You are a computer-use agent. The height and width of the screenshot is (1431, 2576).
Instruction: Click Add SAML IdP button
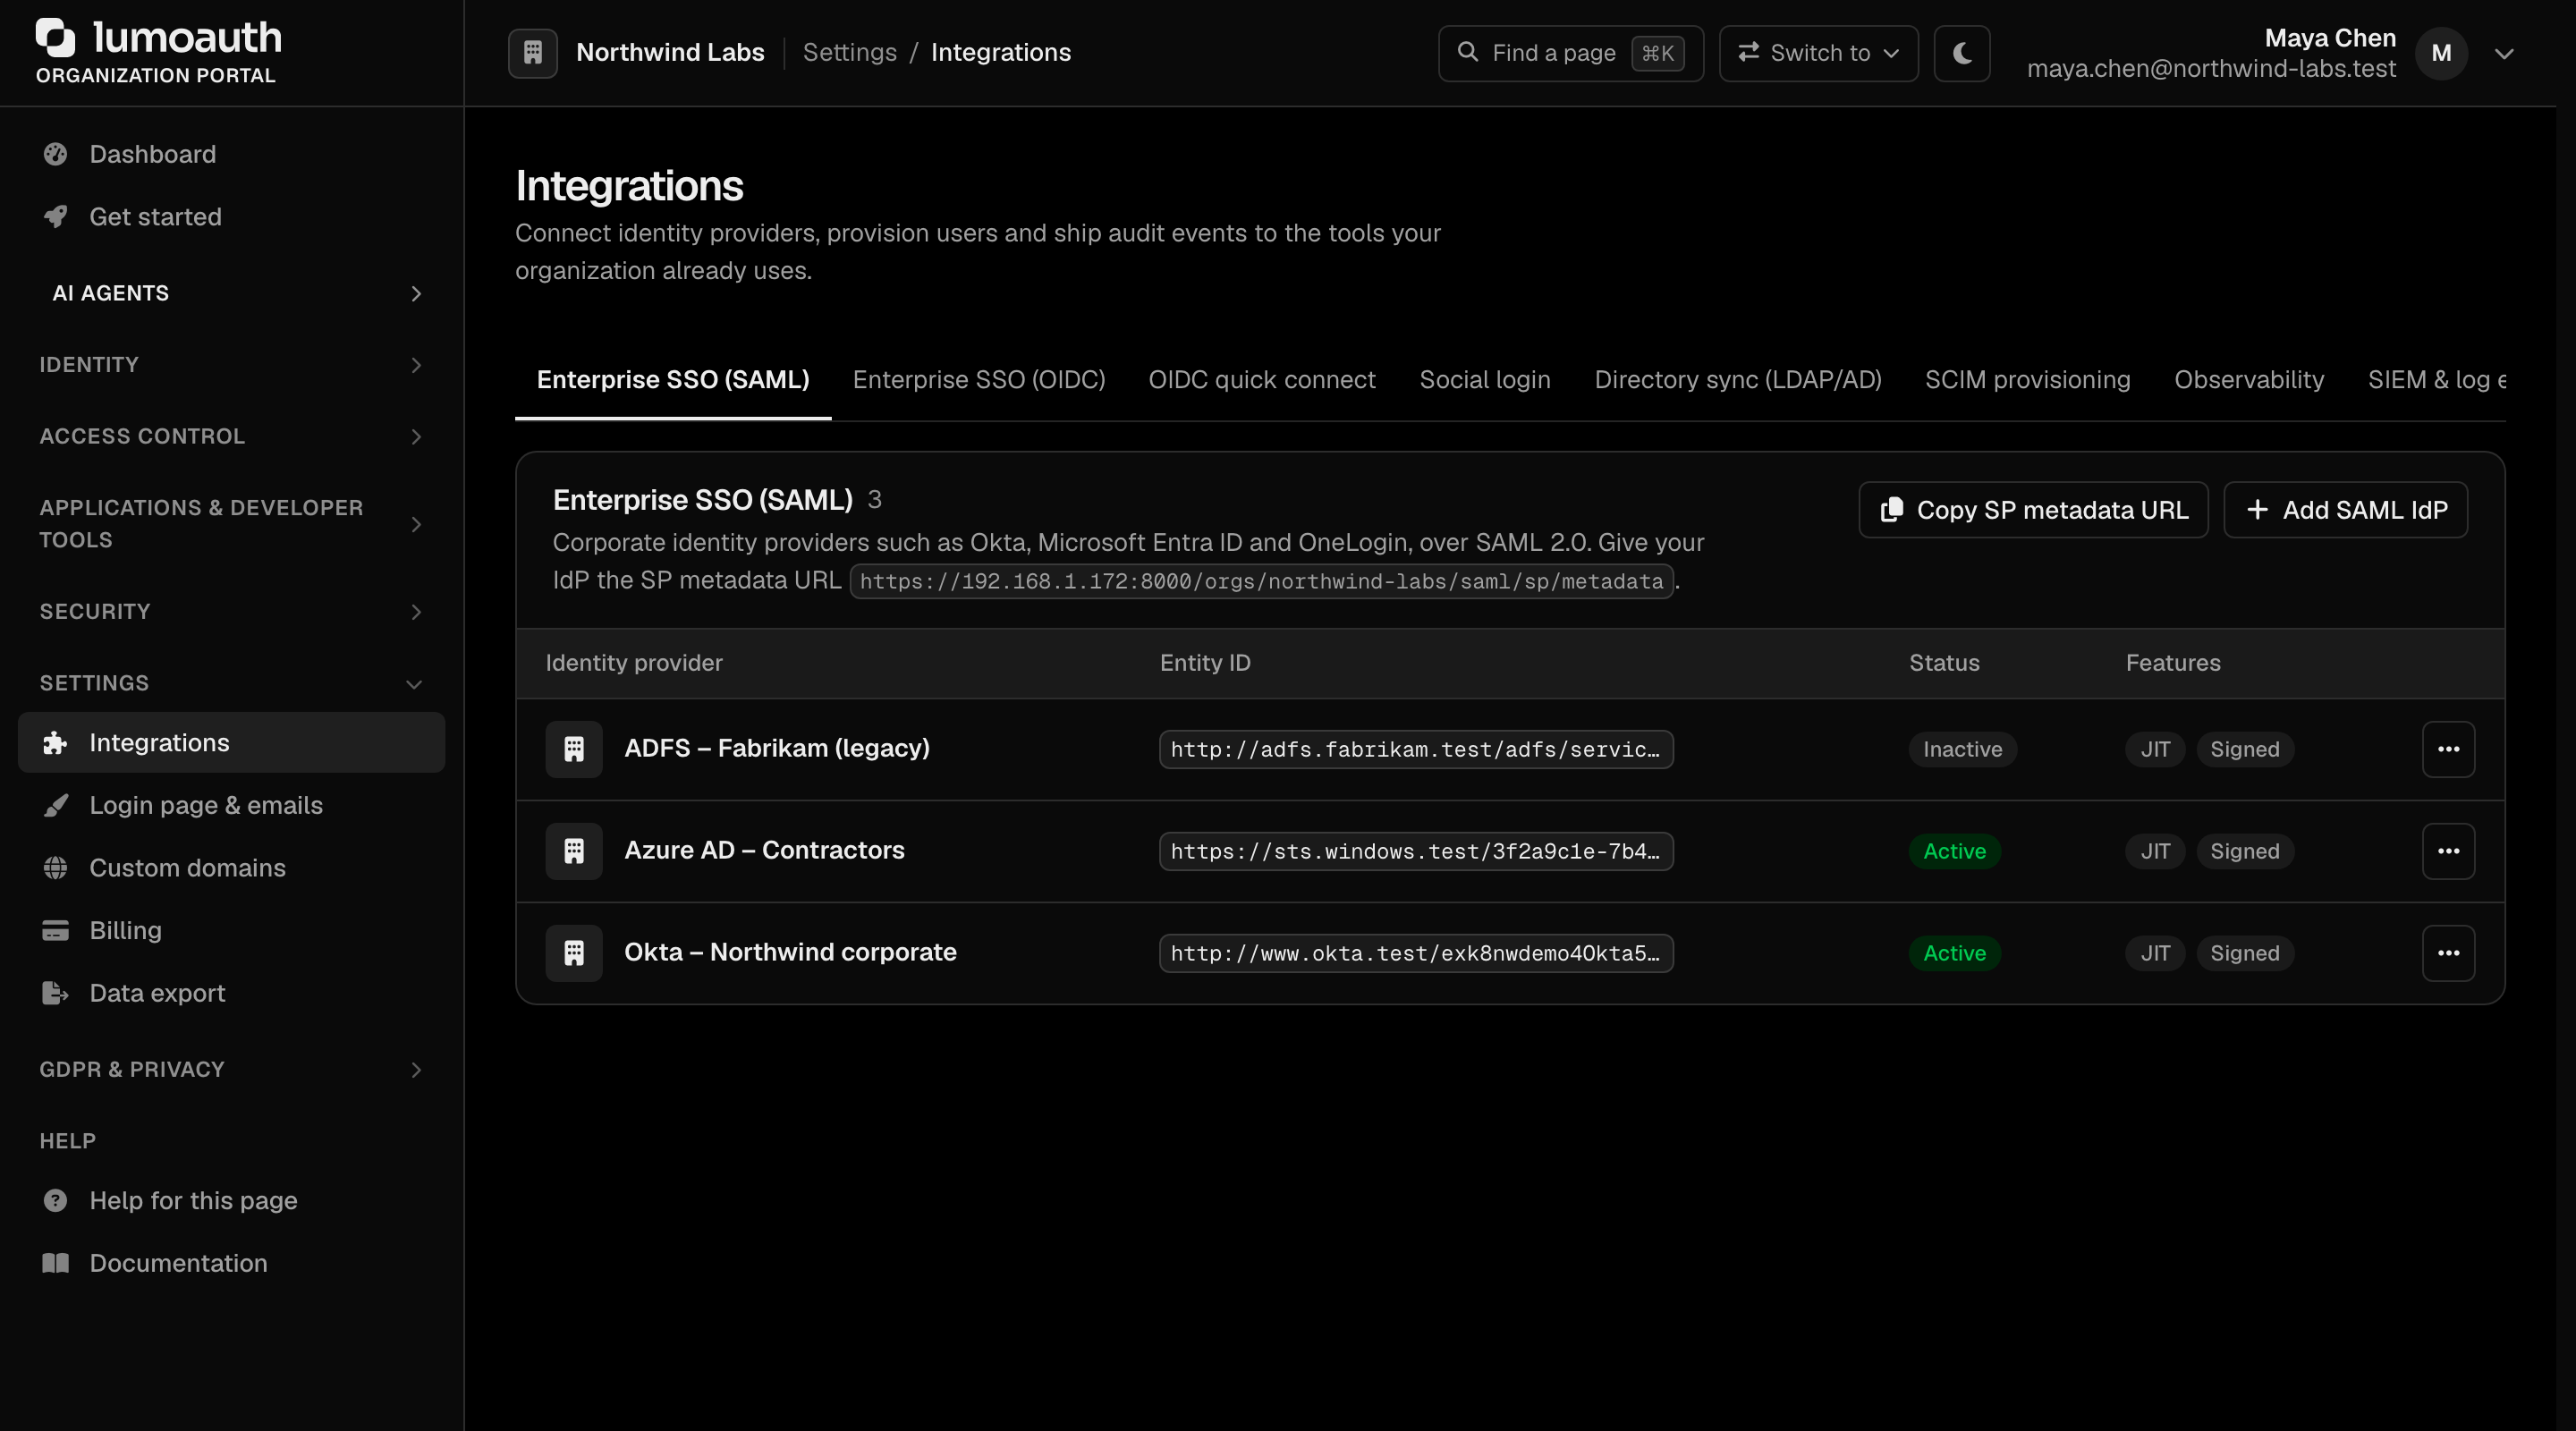(2345, 510)
